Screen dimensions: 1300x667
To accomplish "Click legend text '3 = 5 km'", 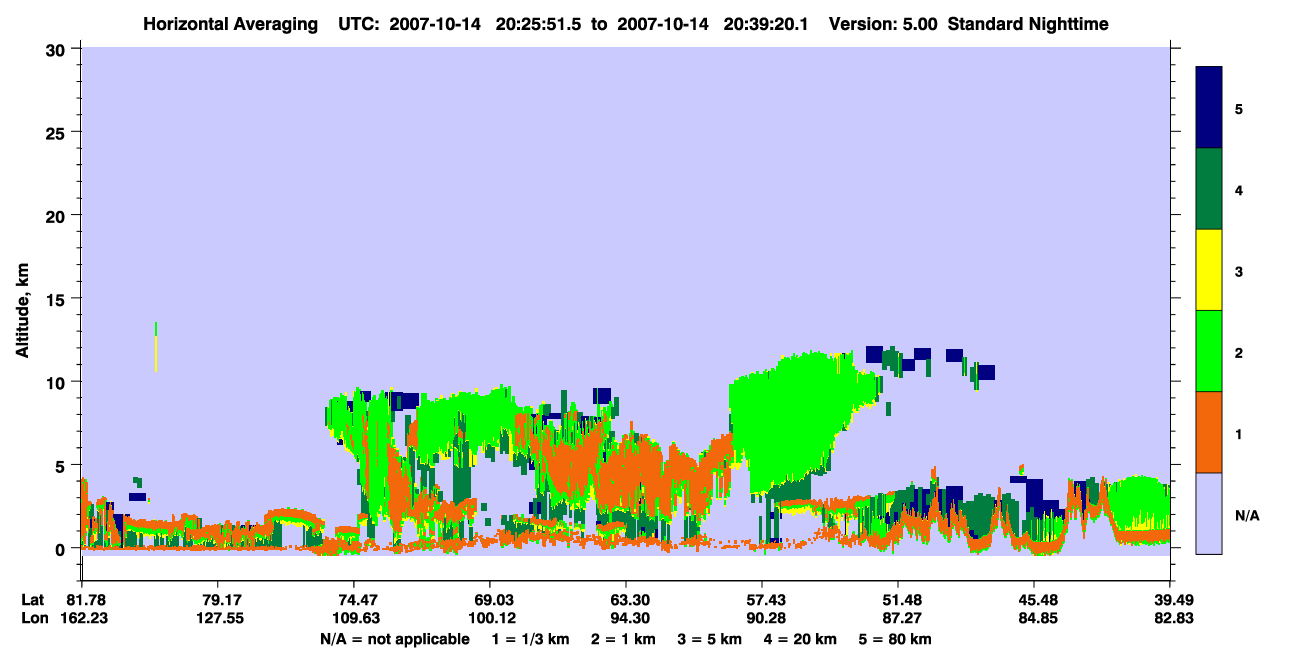I will click(708, 638).
